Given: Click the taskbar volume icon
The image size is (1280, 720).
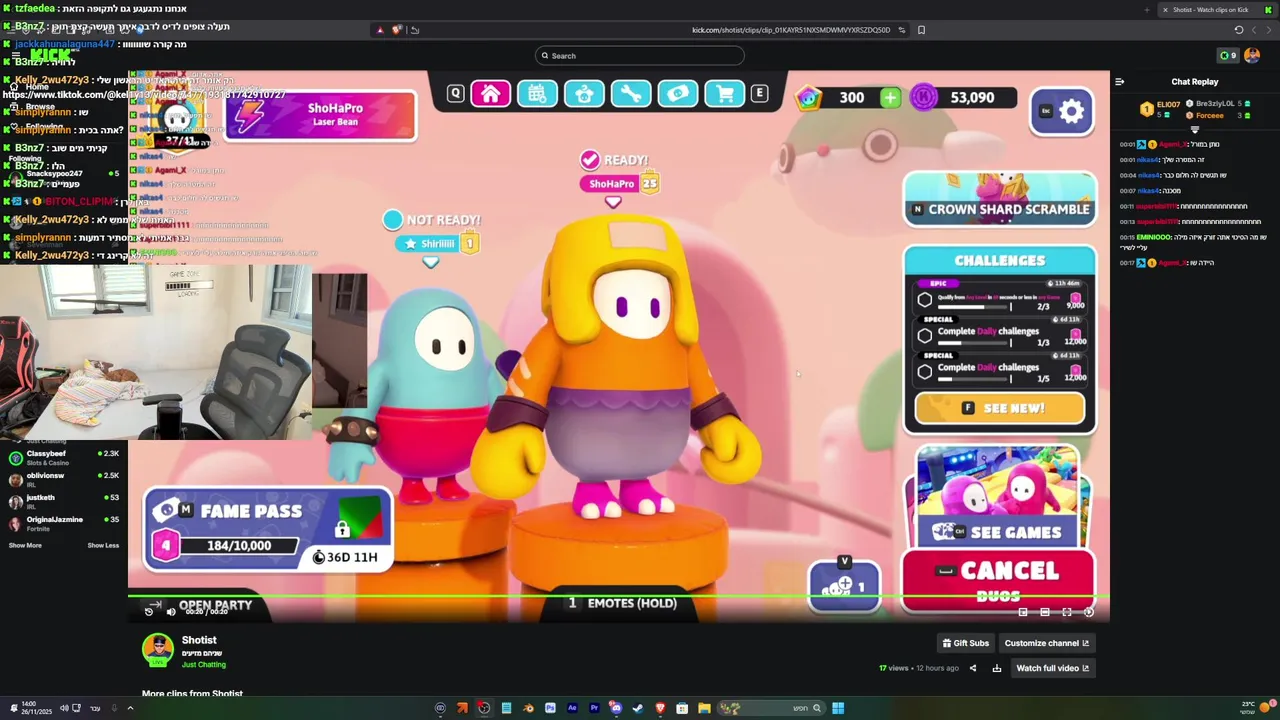Looking at the screenshot, I should click(x=63, y=708).
